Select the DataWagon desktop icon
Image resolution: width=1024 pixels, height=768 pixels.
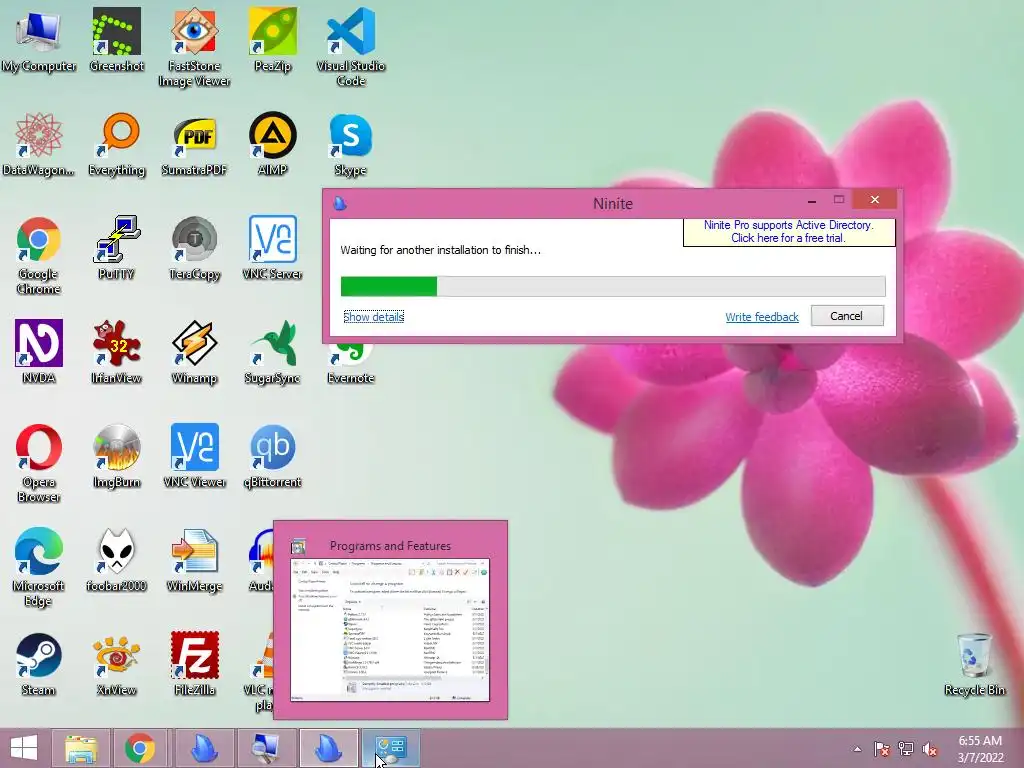pyautogui.click(x=39, y=144)
